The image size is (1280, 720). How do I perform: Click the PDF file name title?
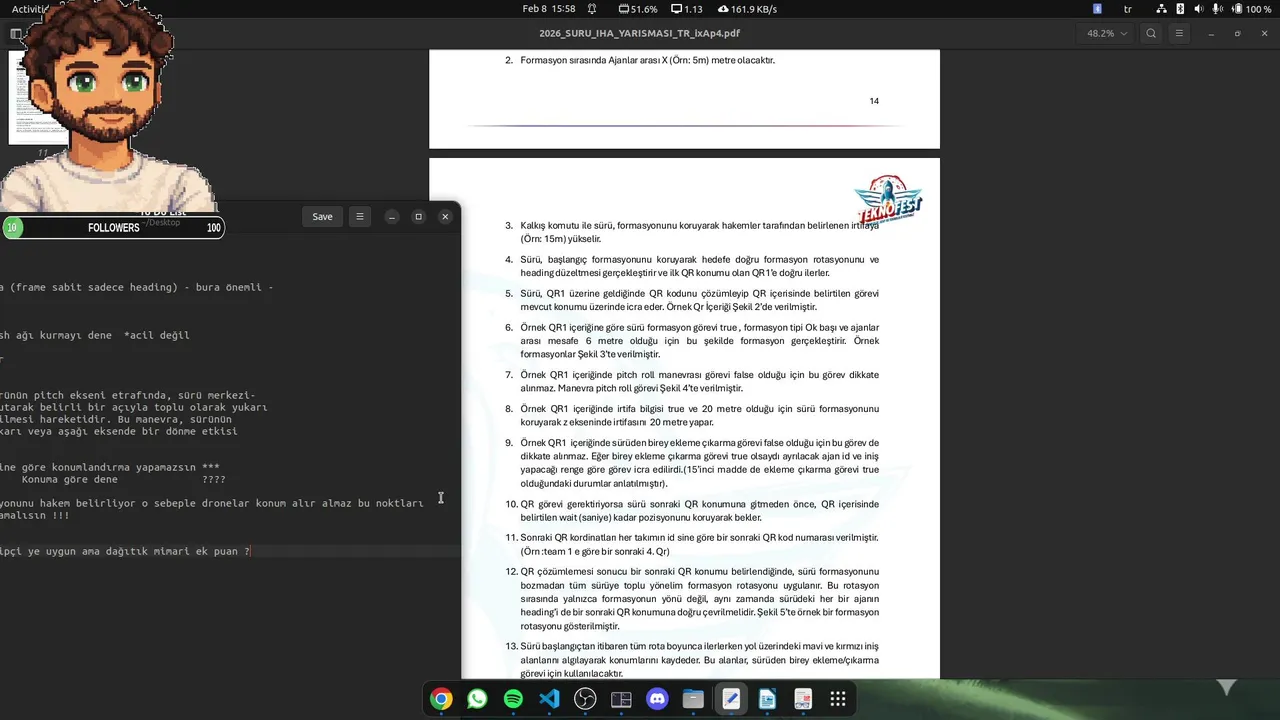(639, 33)
